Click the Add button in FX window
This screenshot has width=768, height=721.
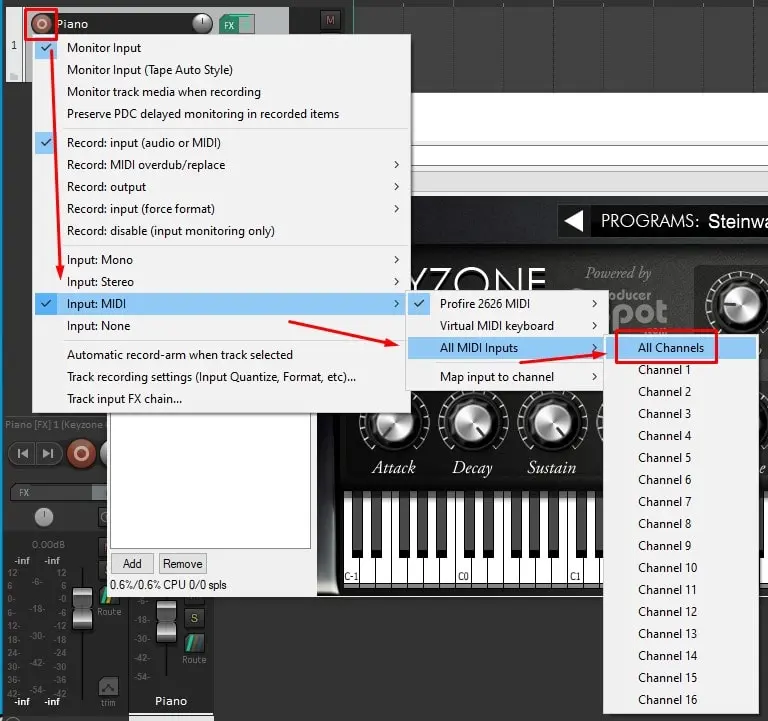pos(132,564)
